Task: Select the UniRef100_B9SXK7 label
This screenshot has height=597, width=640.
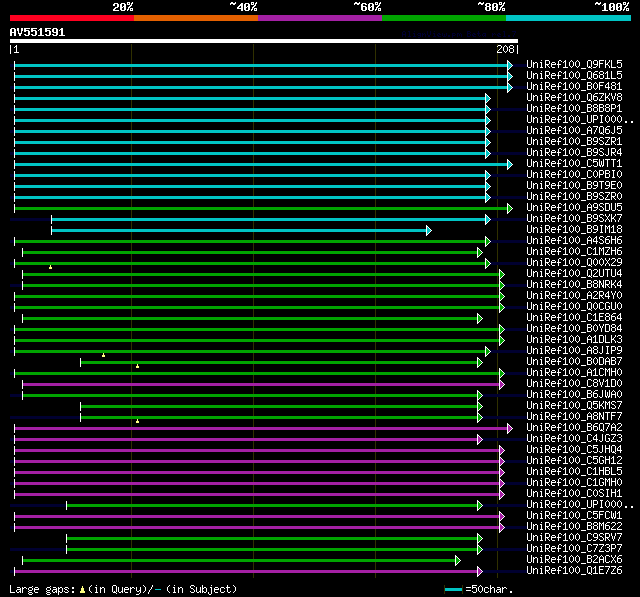Action: click(574, 218)
